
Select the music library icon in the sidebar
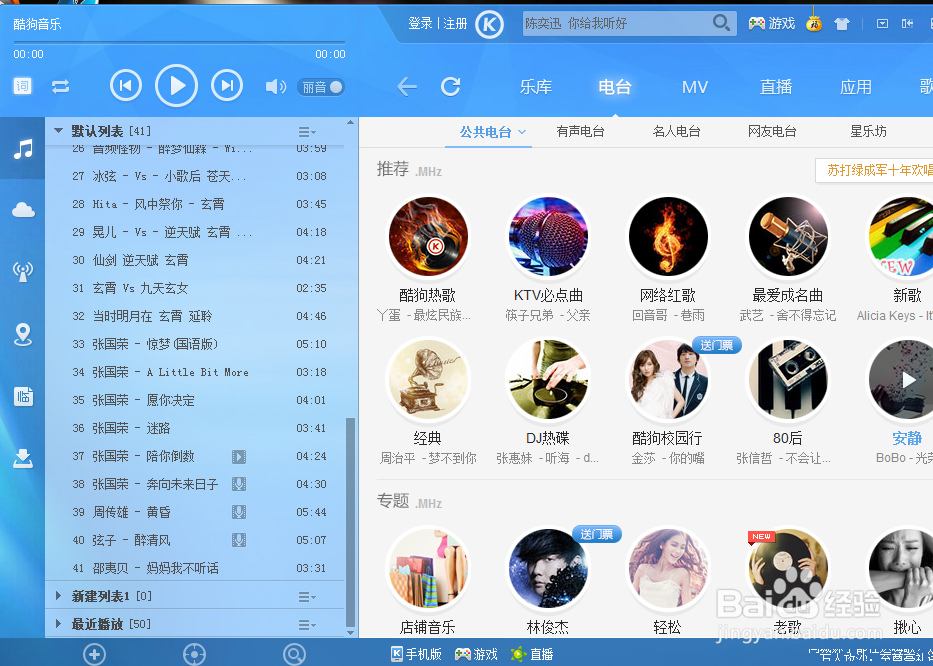22,148
